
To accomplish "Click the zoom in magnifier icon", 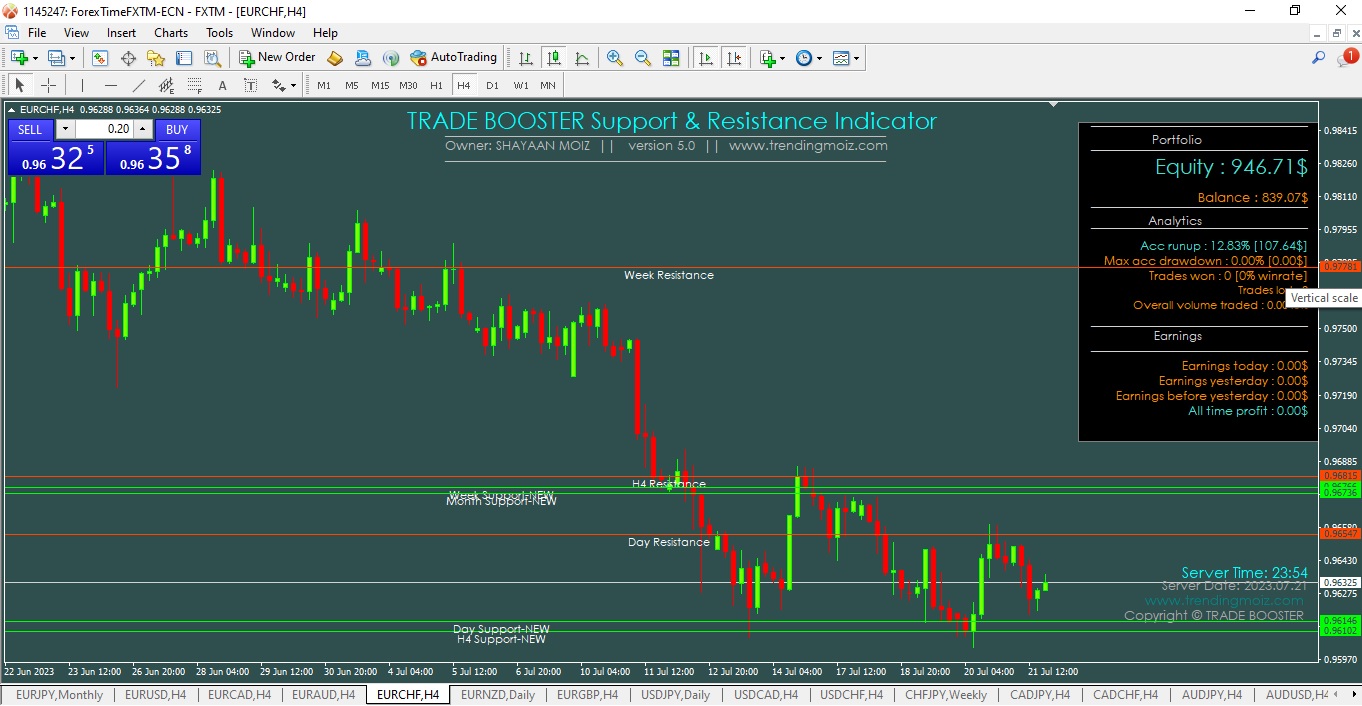I will coord(615,58).
